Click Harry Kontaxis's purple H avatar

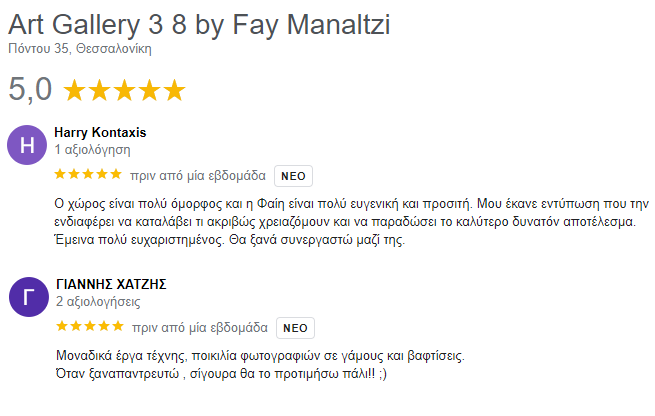tap(28, 145)
